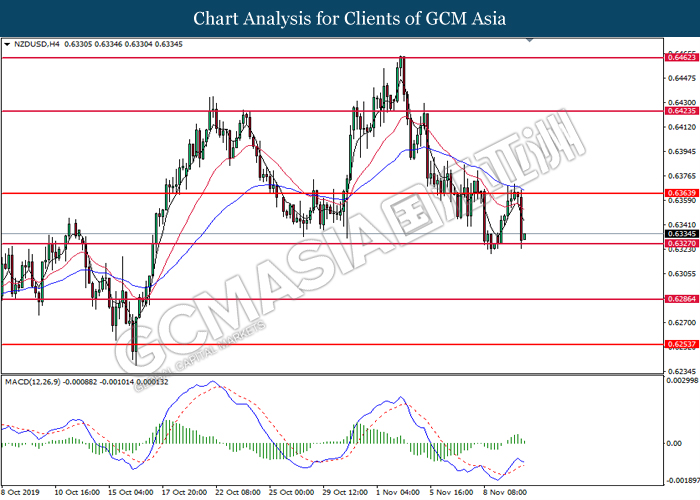Image resolution: width=700 pixels, height=500 pixels.
Task: Click the small dropdown triangle beside NZDUSD,H4
Action: (7, 44)
